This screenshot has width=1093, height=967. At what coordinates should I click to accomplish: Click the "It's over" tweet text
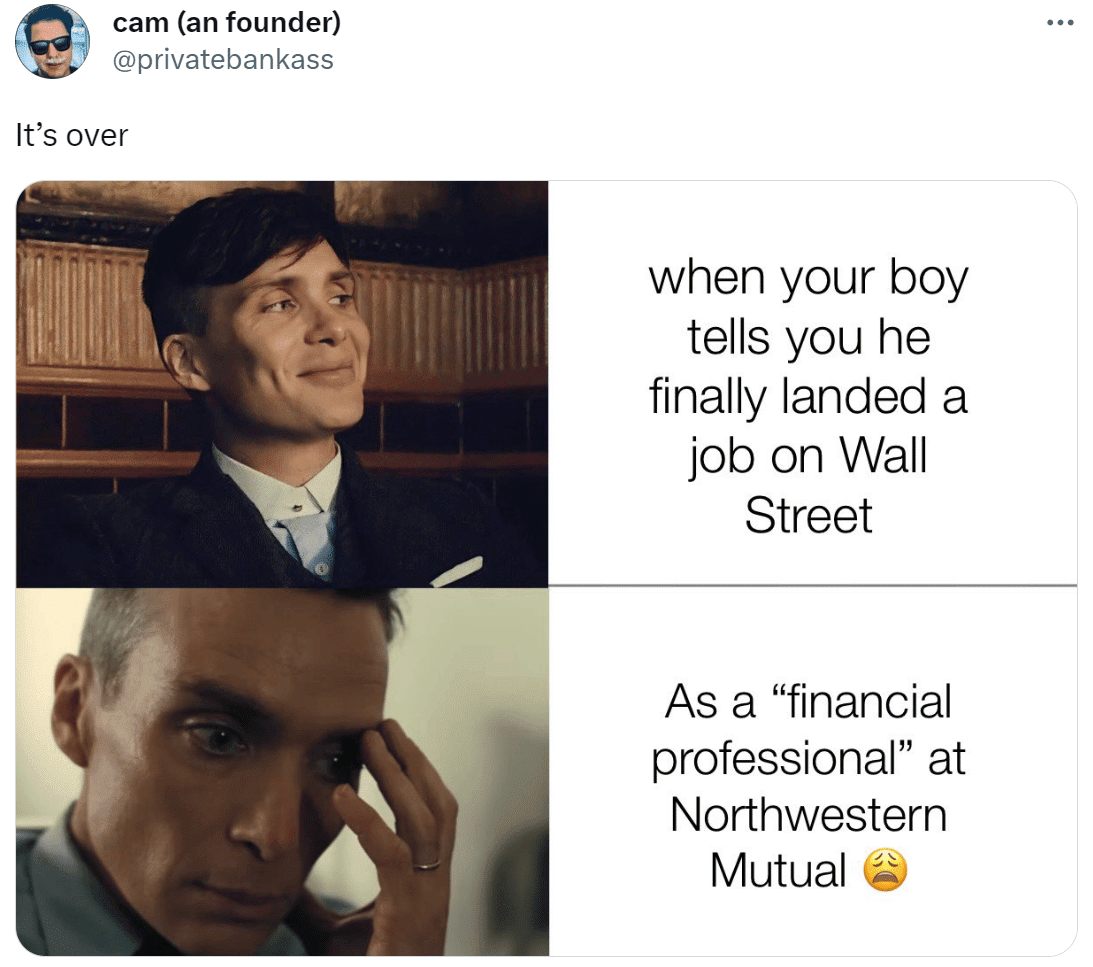(x=72, y=135)
